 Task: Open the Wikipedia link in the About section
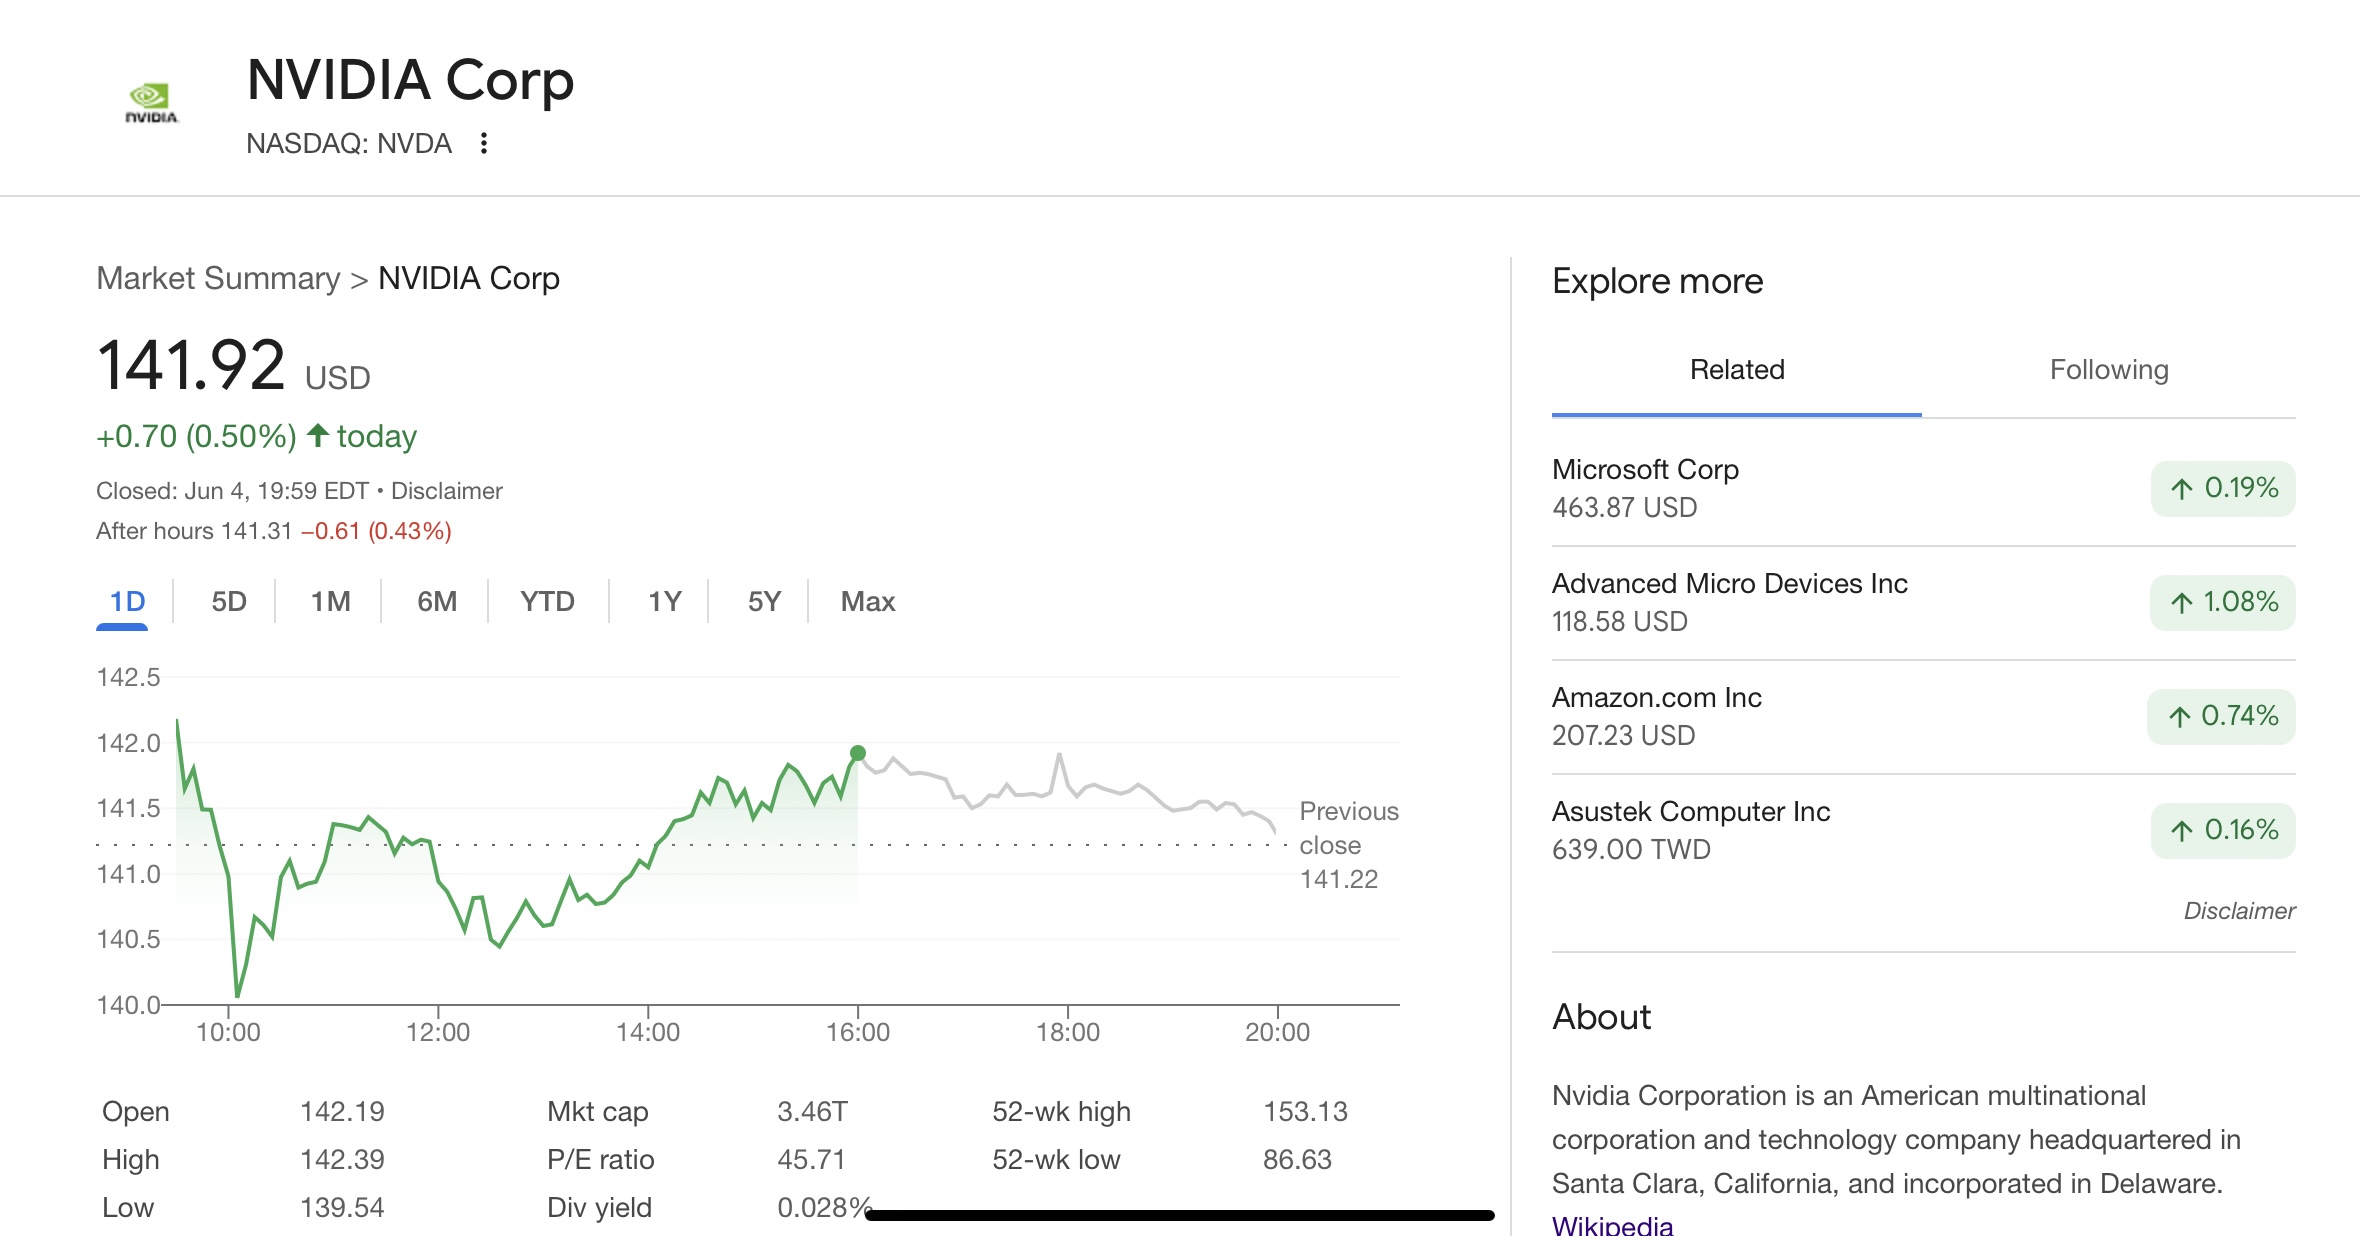(1612, 1224)
